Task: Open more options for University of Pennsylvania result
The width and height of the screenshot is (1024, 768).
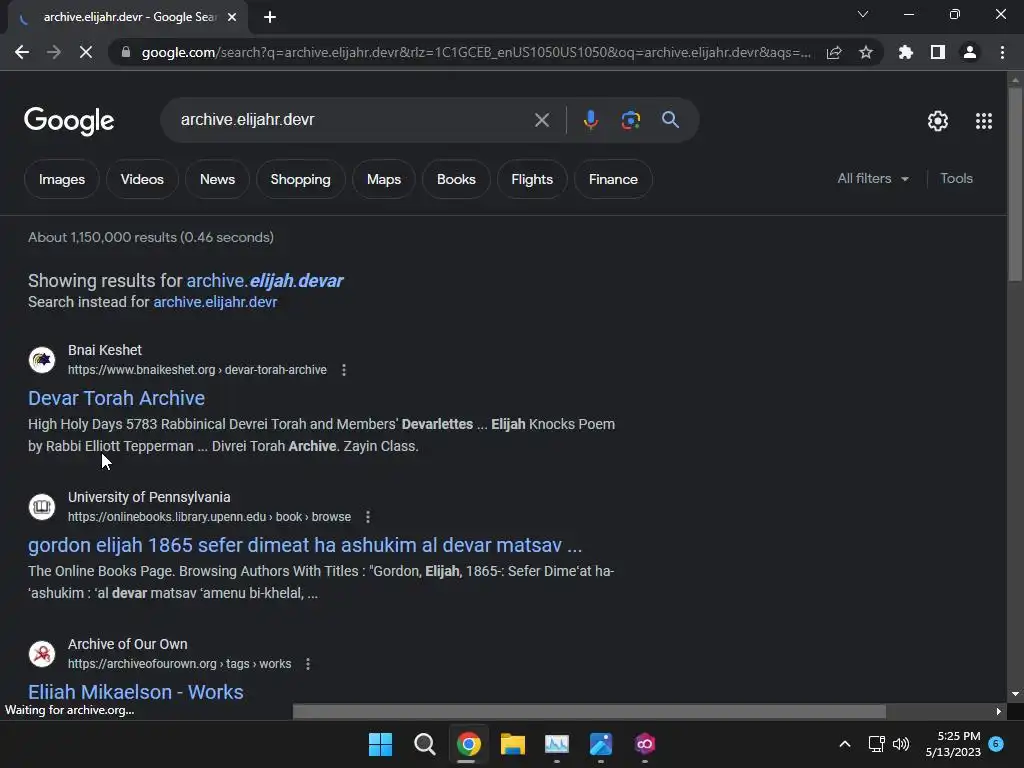Action: pyautogui.click(x=368, y=517)
